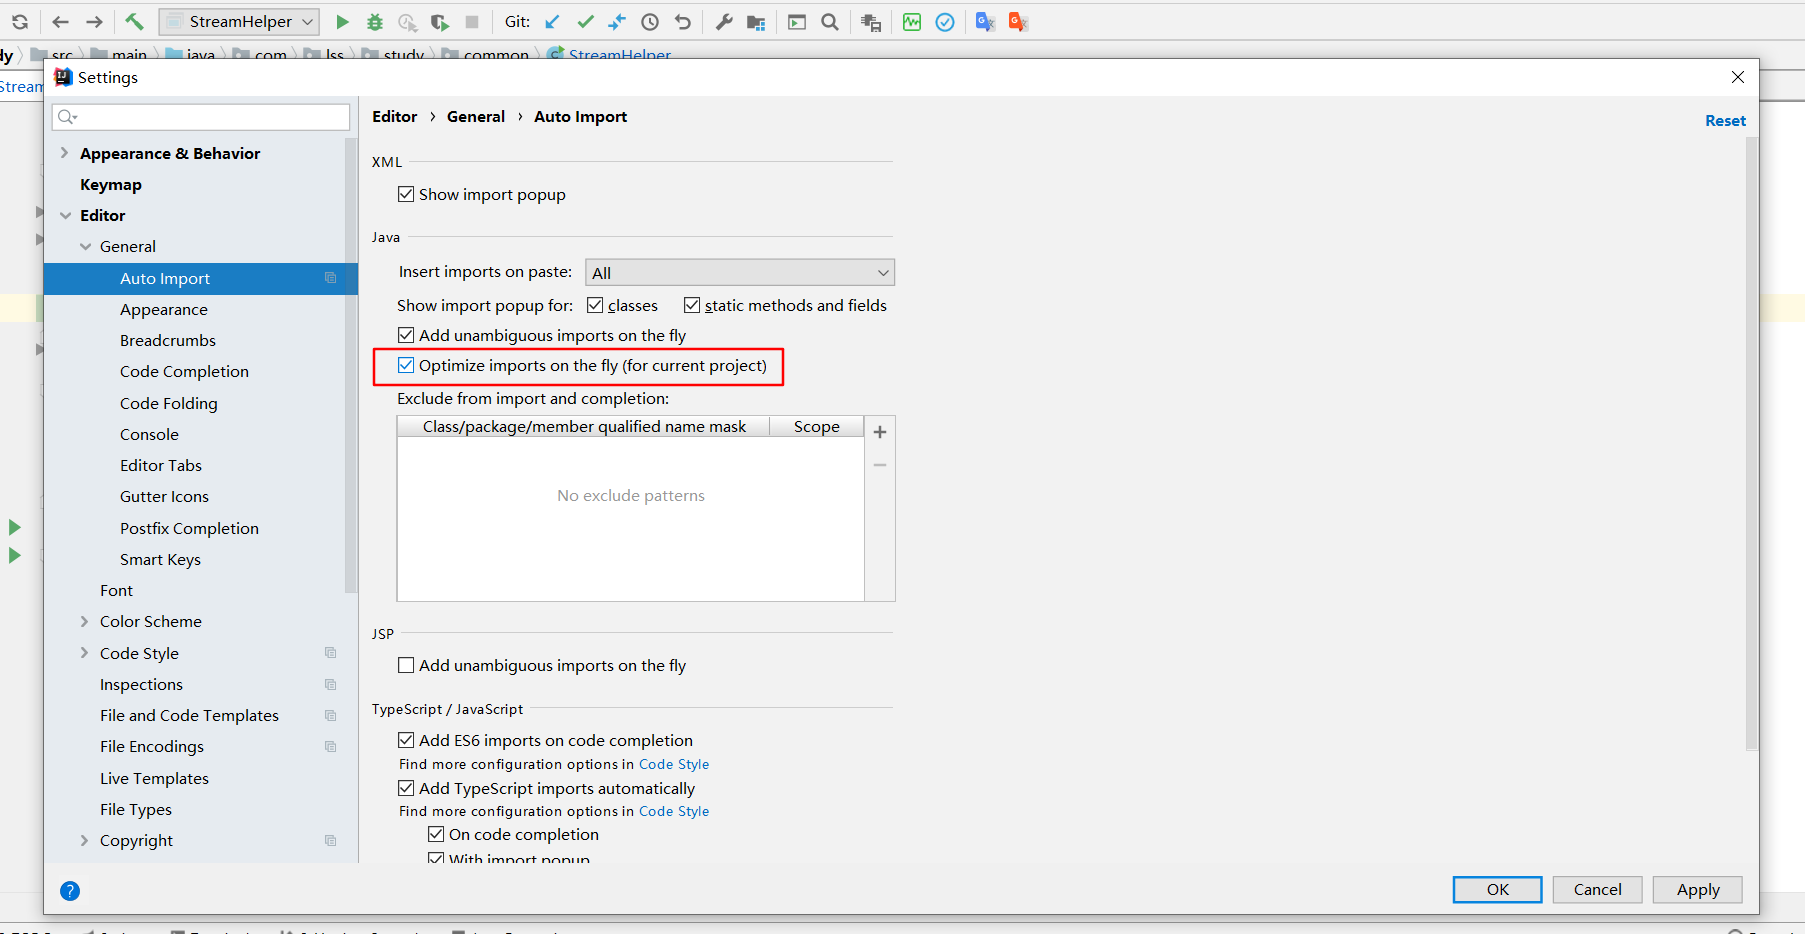Navigate back with the left arrow icon
This screenshot has width=1805, height=934.
click(x=60, y=22)
